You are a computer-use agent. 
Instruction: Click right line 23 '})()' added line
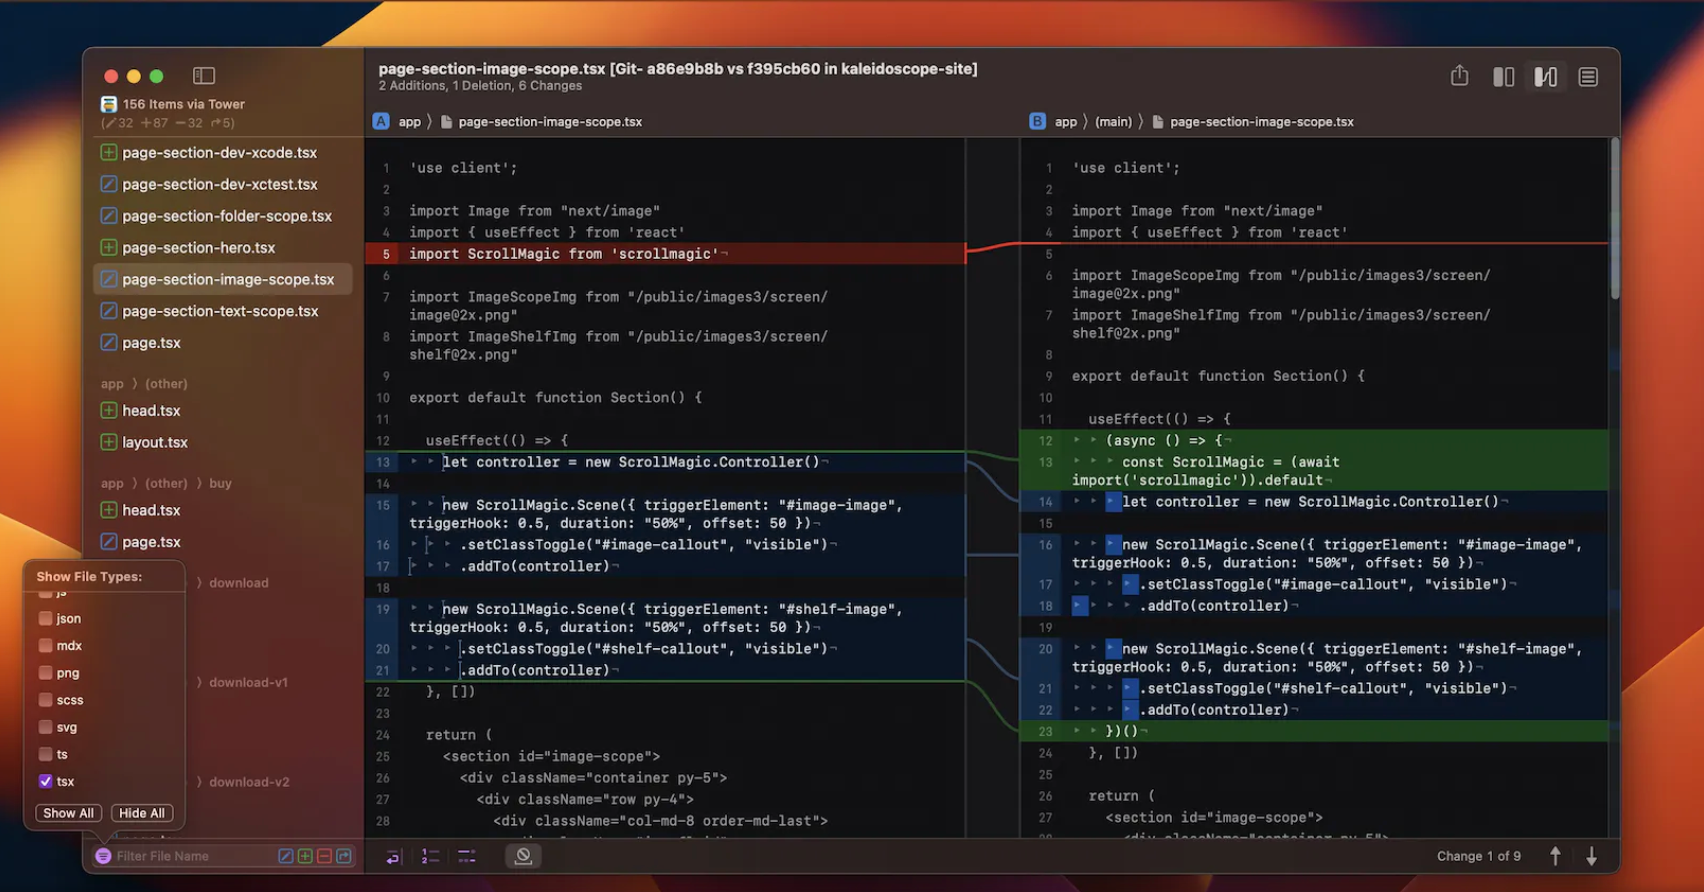click(x=1313, y=731)
